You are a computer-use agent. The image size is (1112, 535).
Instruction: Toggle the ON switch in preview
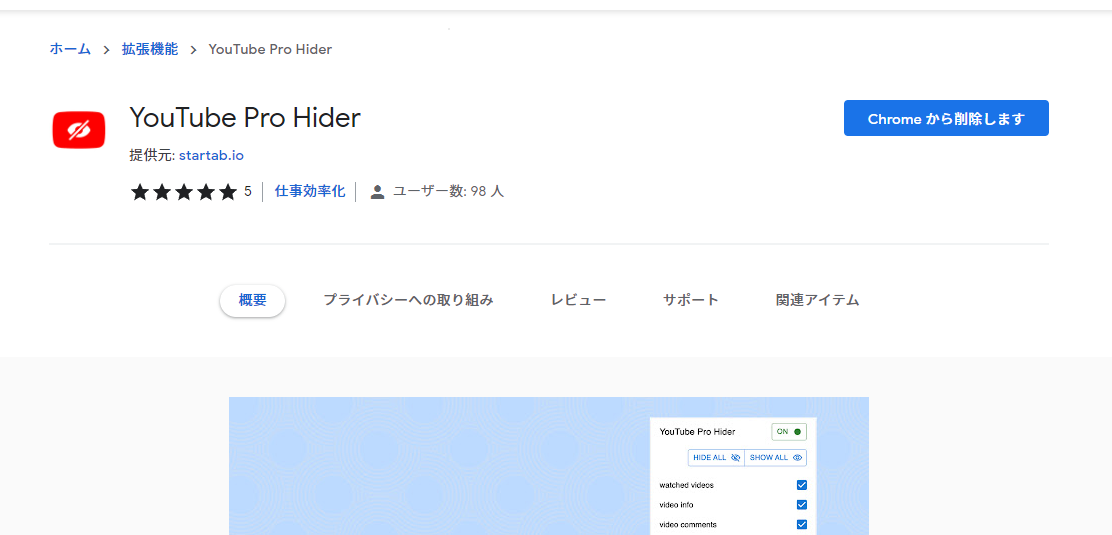(789, 431)
